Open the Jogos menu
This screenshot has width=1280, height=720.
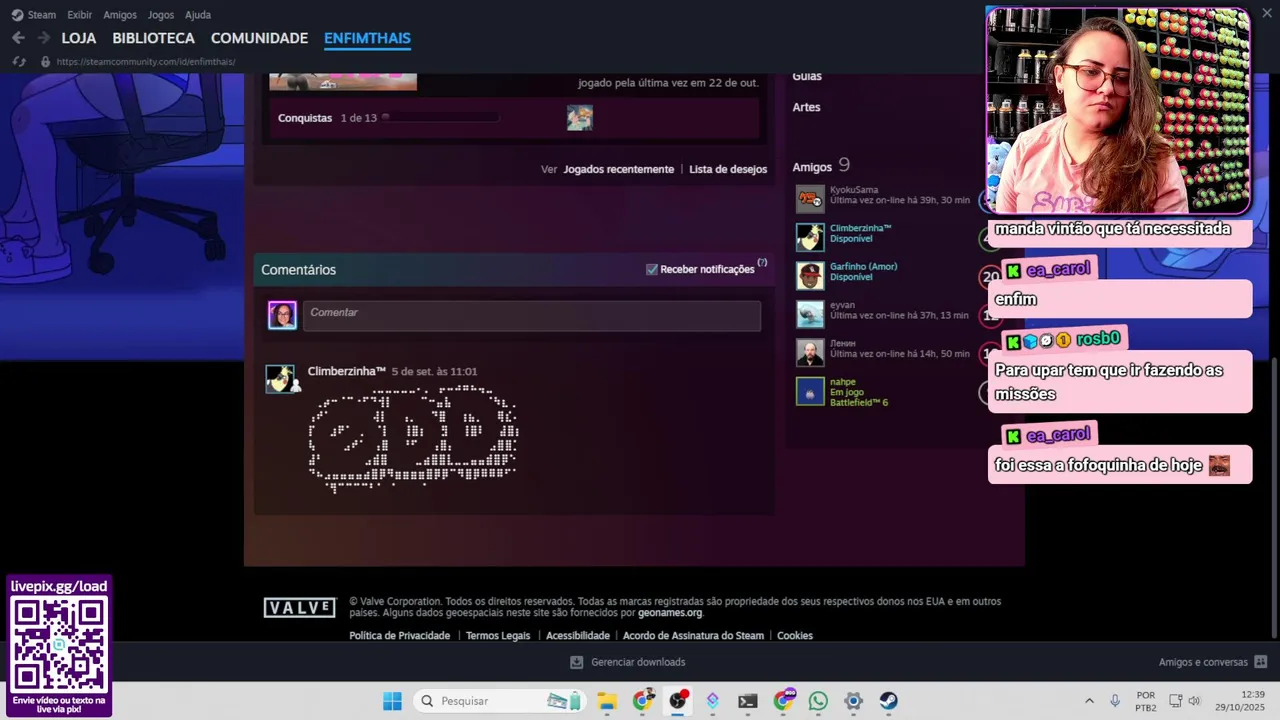pyautogui.click(x=160, y=15)
